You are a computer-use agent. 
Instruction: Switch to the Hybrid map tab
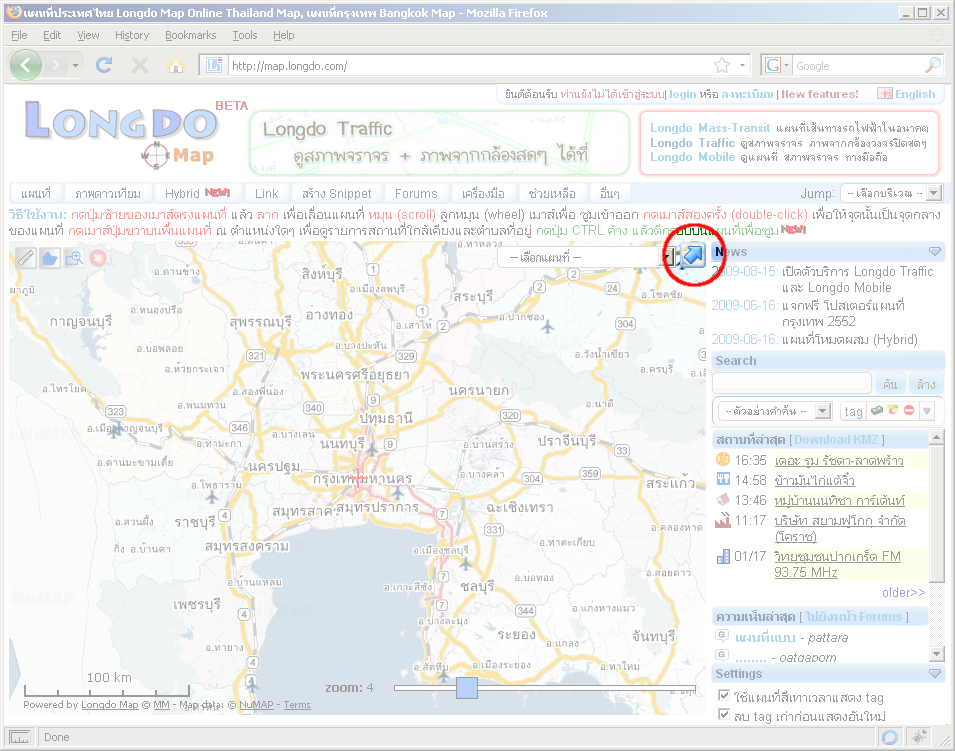pos(197,193)
